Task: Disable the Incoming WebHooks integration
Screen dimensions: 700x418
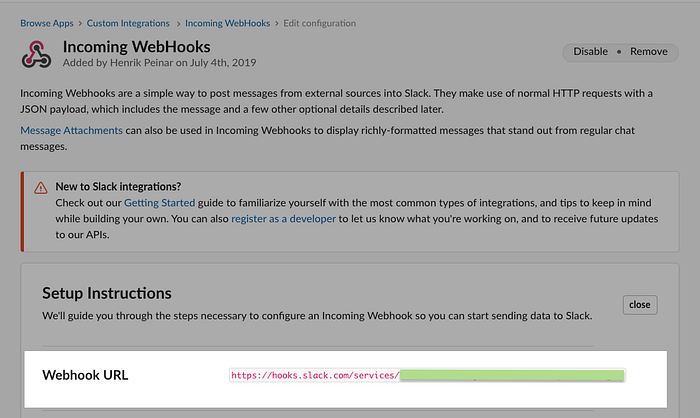Action: [x=590, y=52]
